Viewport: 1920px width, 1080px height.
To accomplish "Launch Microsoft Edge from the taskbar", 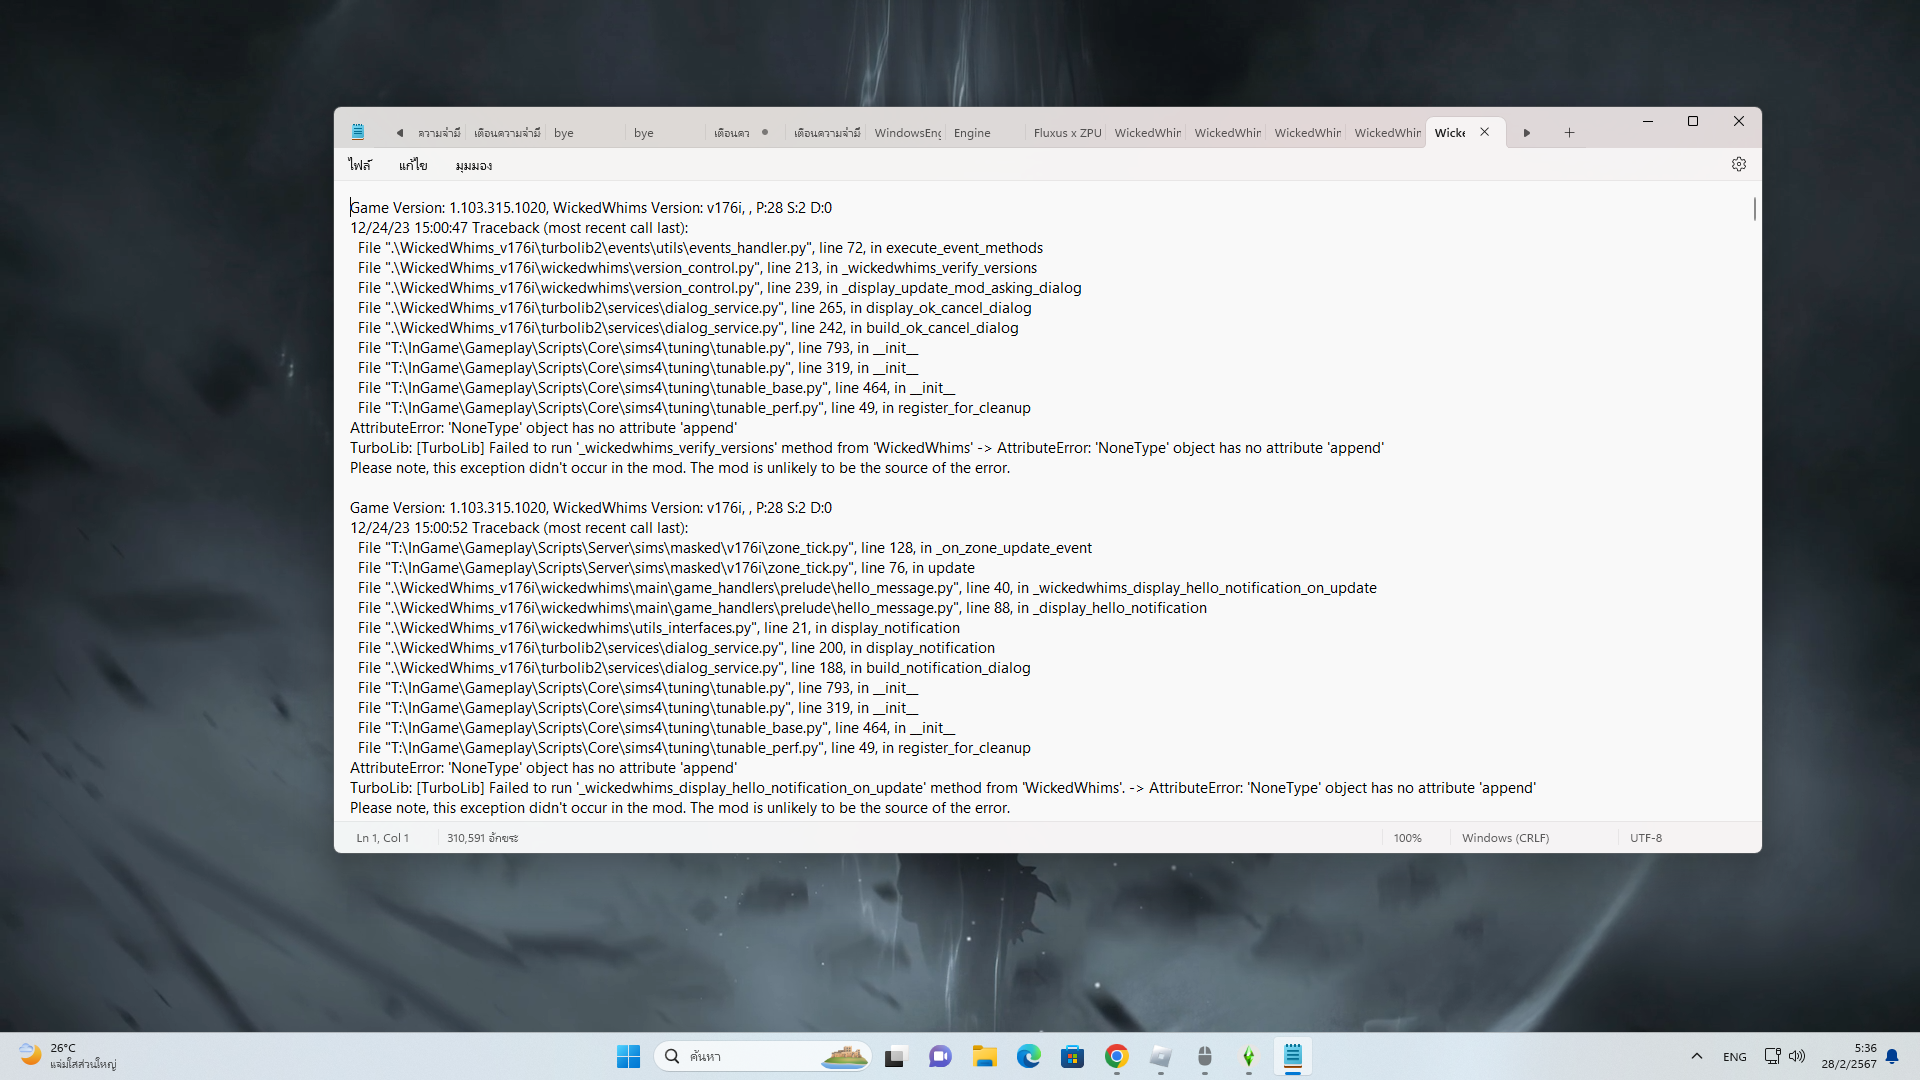I will coord(1029,1056).
